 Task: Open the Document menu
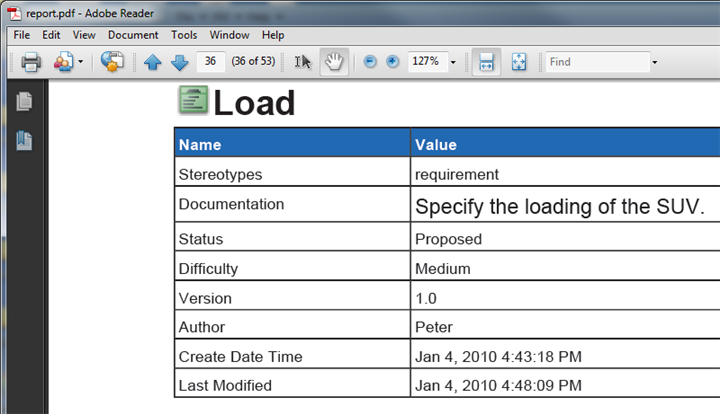[133, 35]
